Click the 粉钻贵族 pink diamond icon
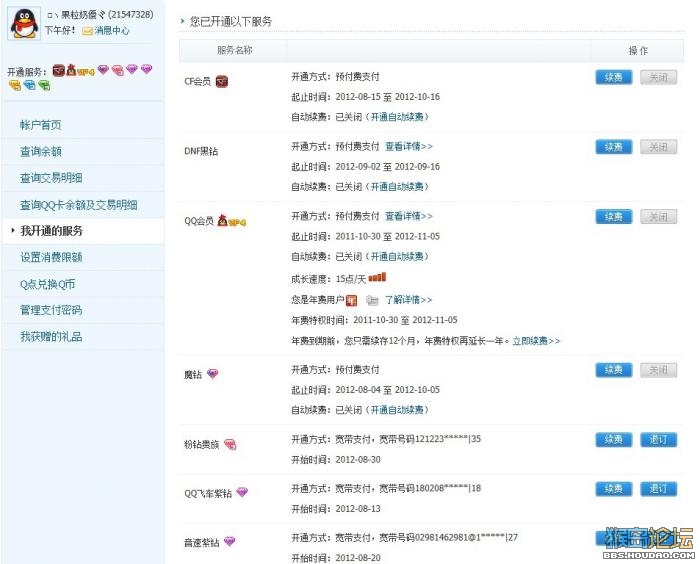Viewport: 700px width, 564px height. coord(230,444)
